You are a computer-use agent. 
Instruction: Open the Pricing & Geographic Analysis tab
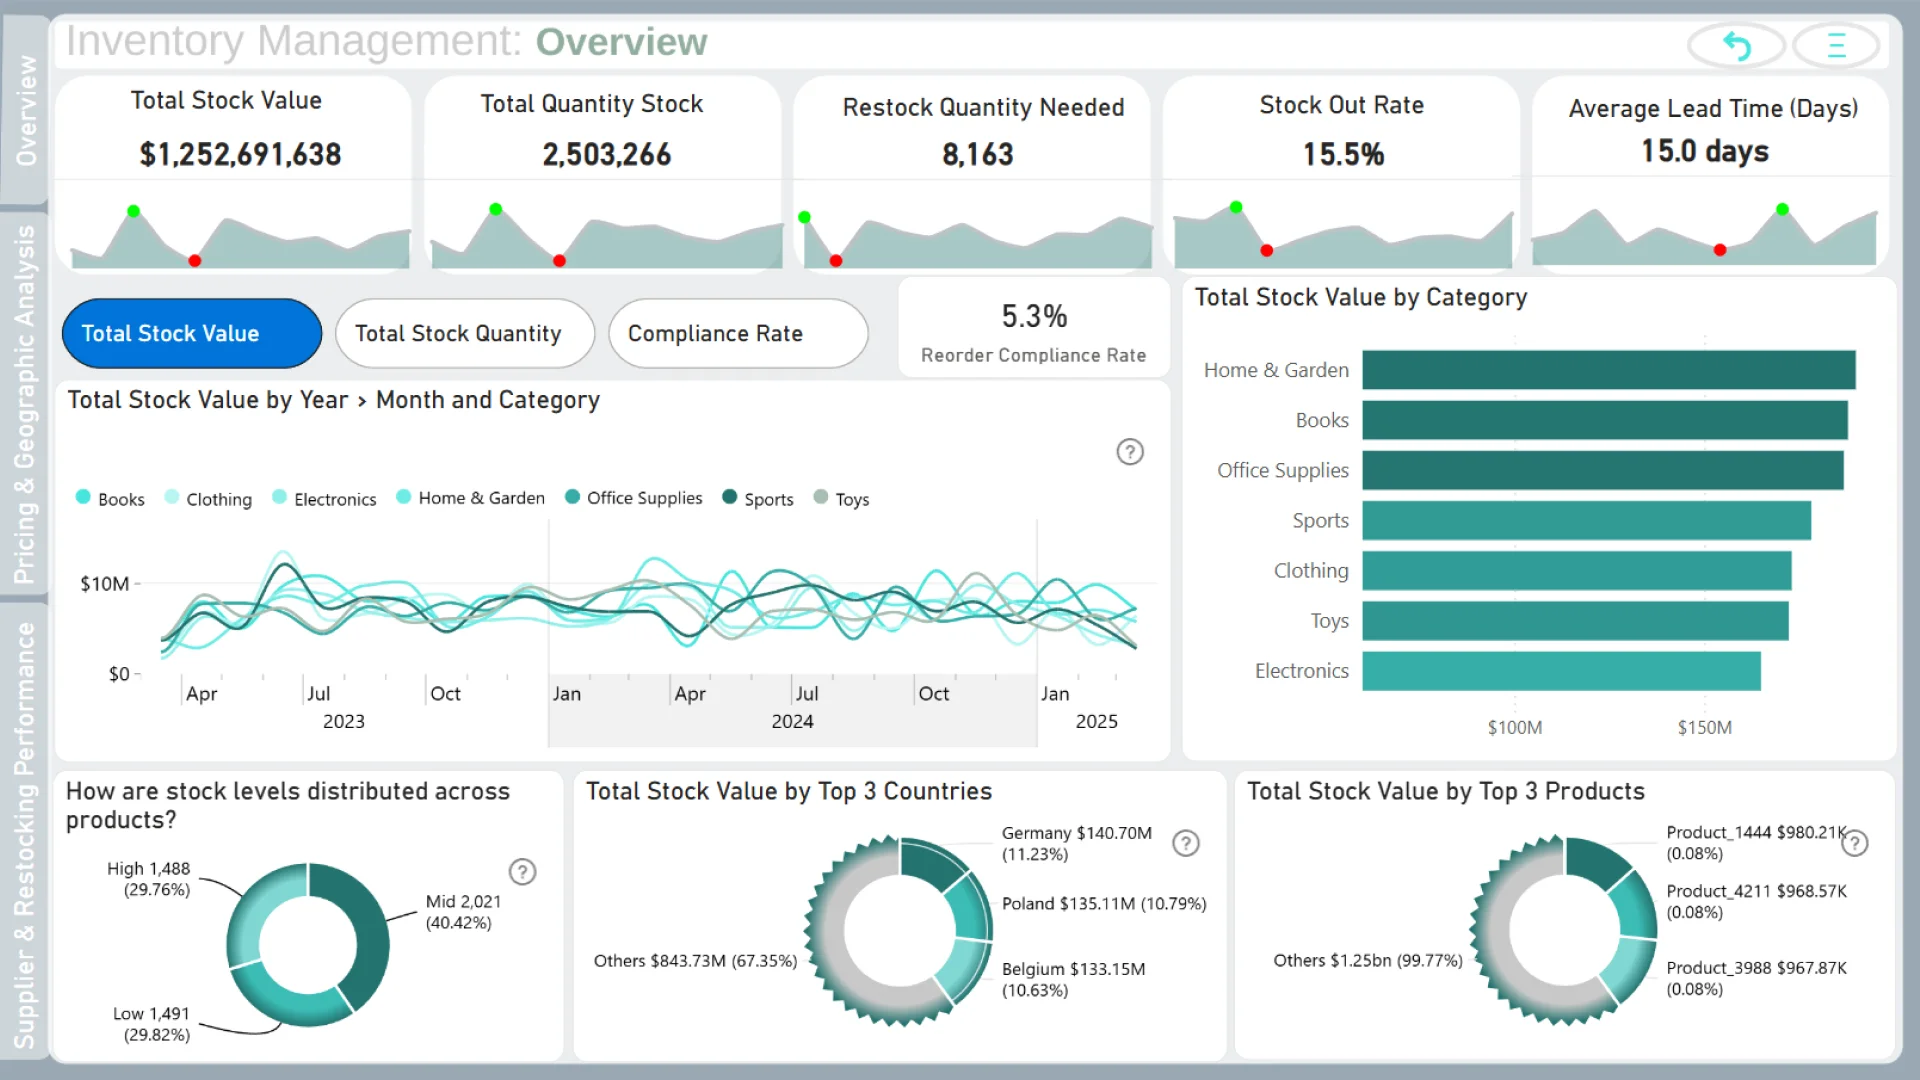(24, 403)
